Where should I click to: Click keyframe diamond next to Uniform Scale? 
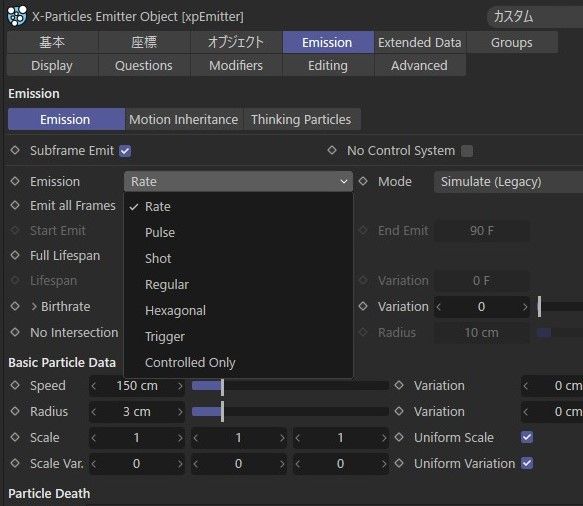point(399,437)
